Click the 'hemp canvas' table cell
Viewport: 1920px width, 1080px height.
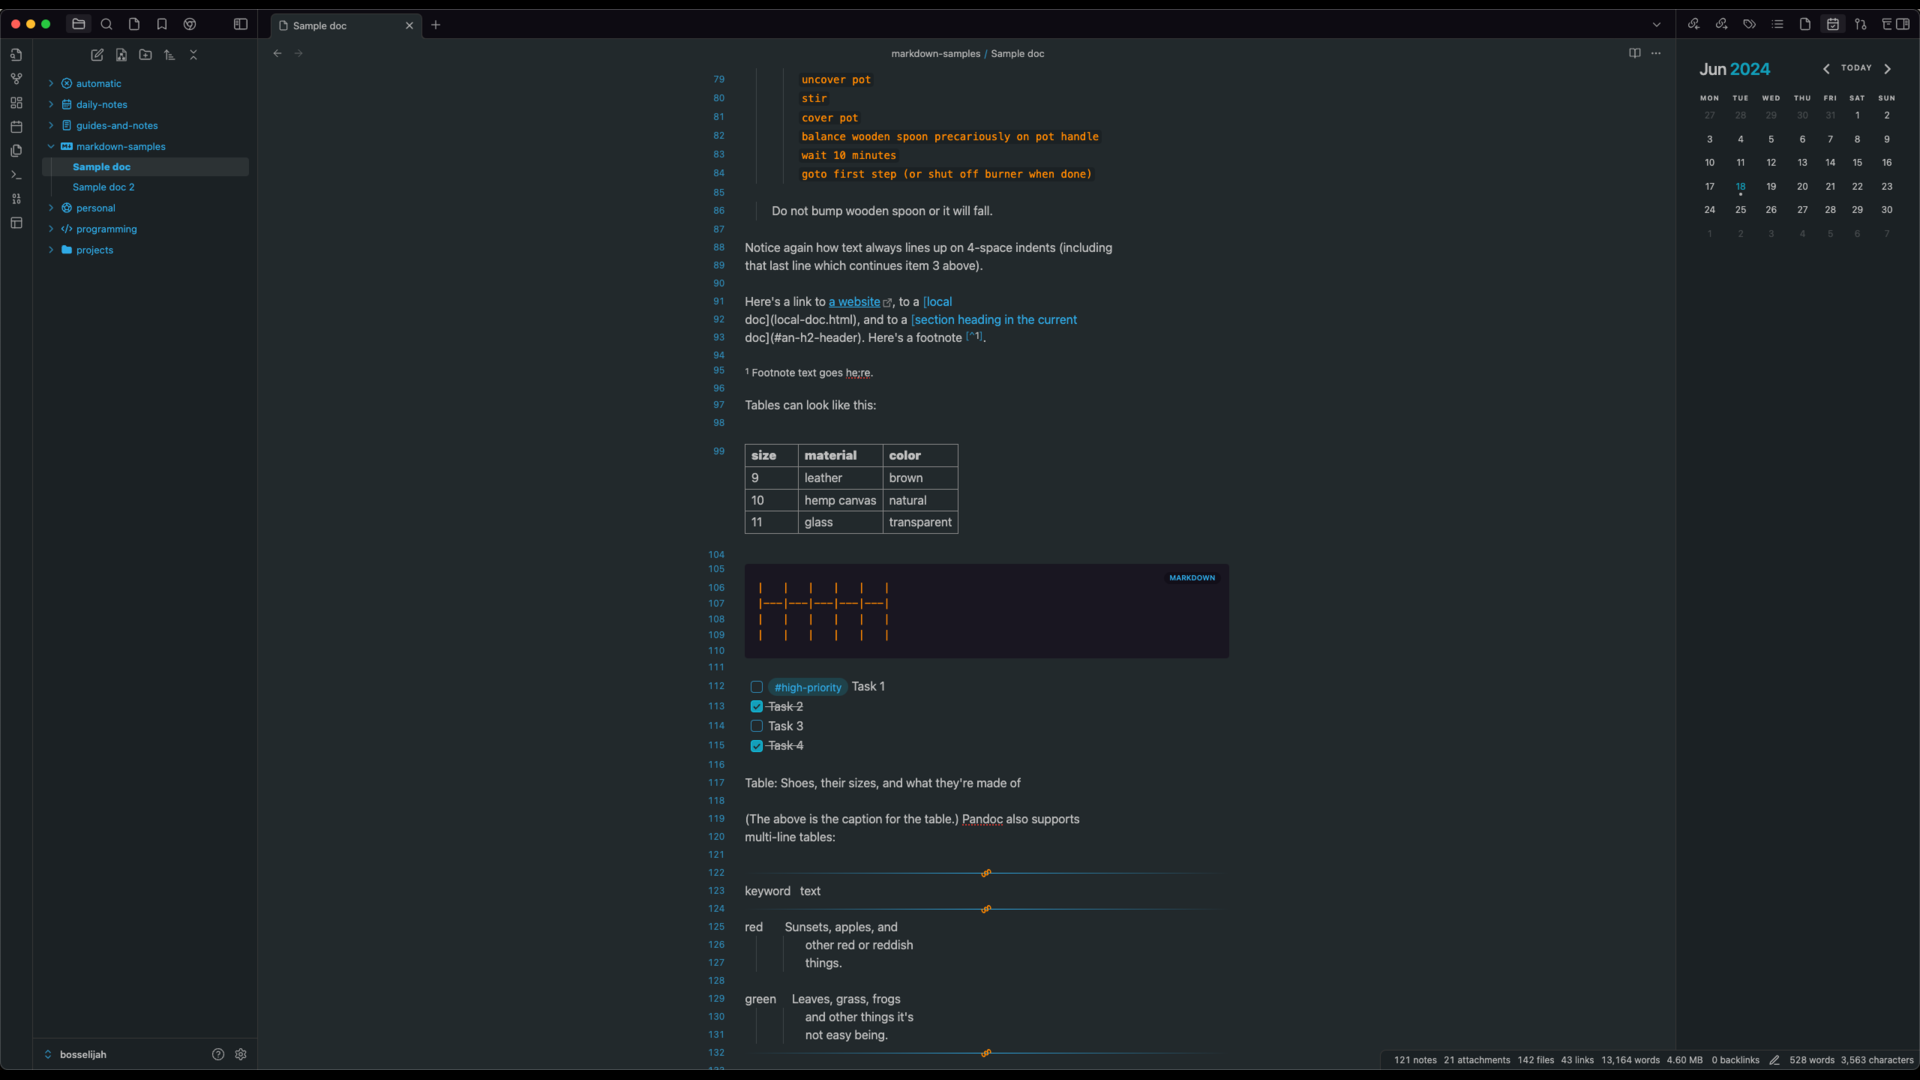click(840, 500)
